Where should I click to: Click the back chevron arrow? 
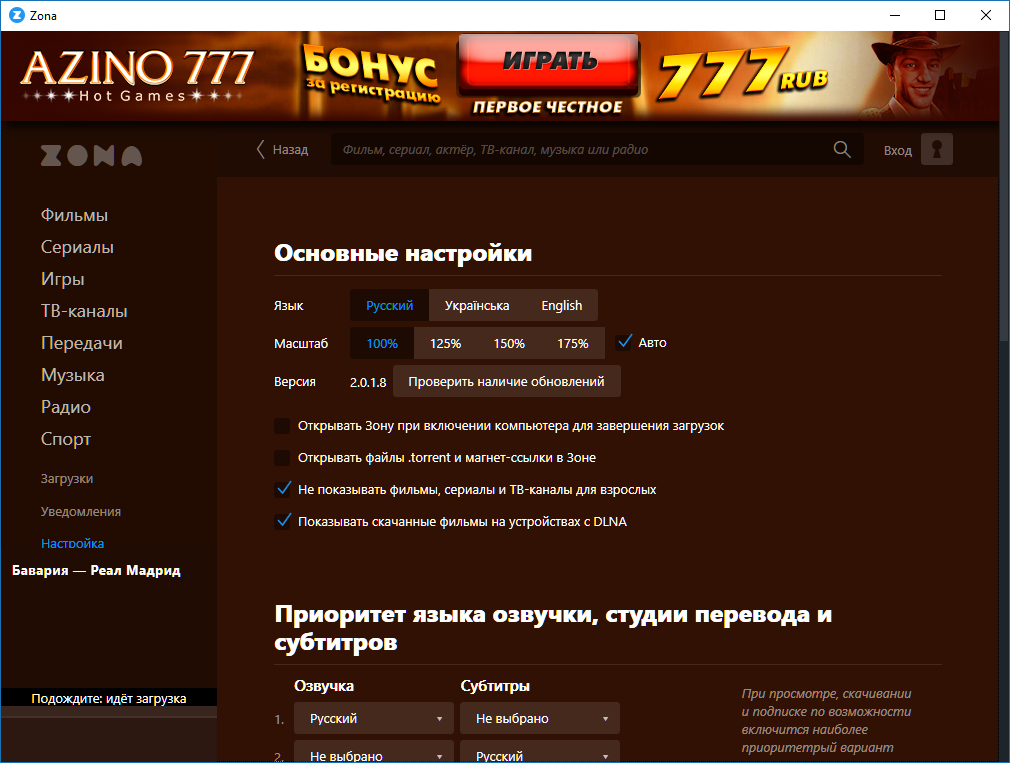260,149
